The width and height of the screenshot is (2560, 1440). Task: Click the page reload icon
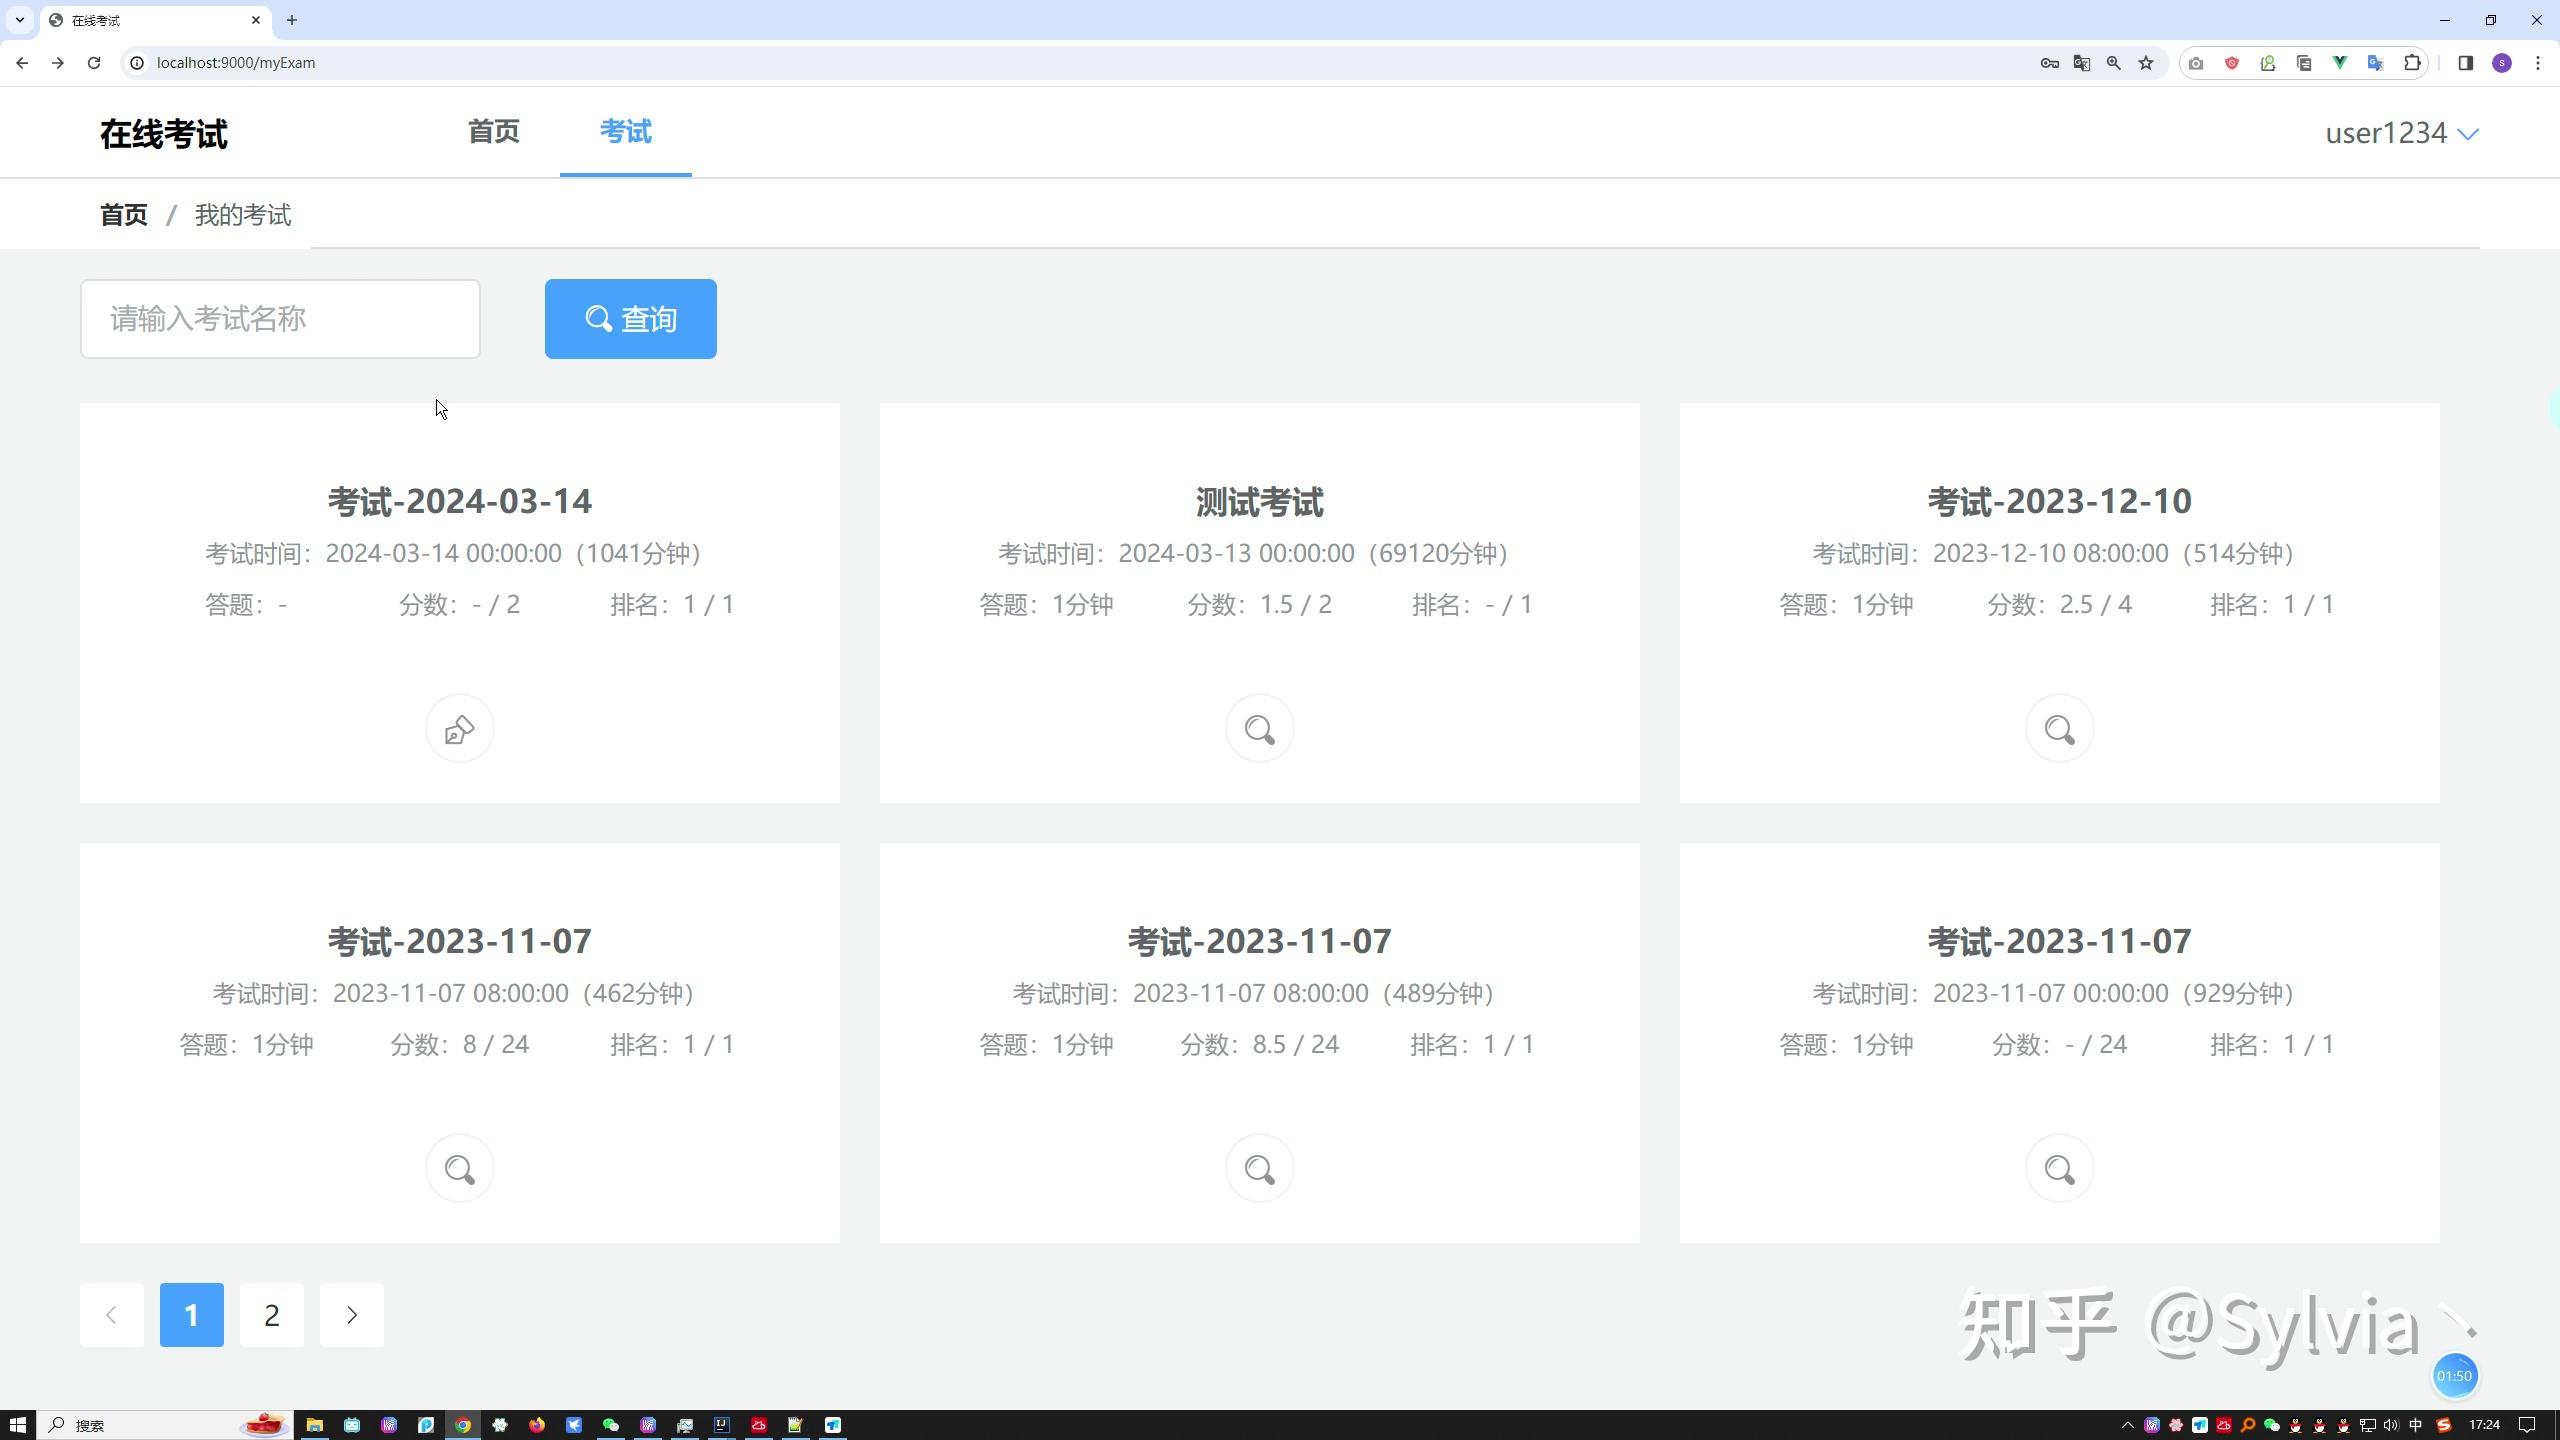(x=94, y=62)
